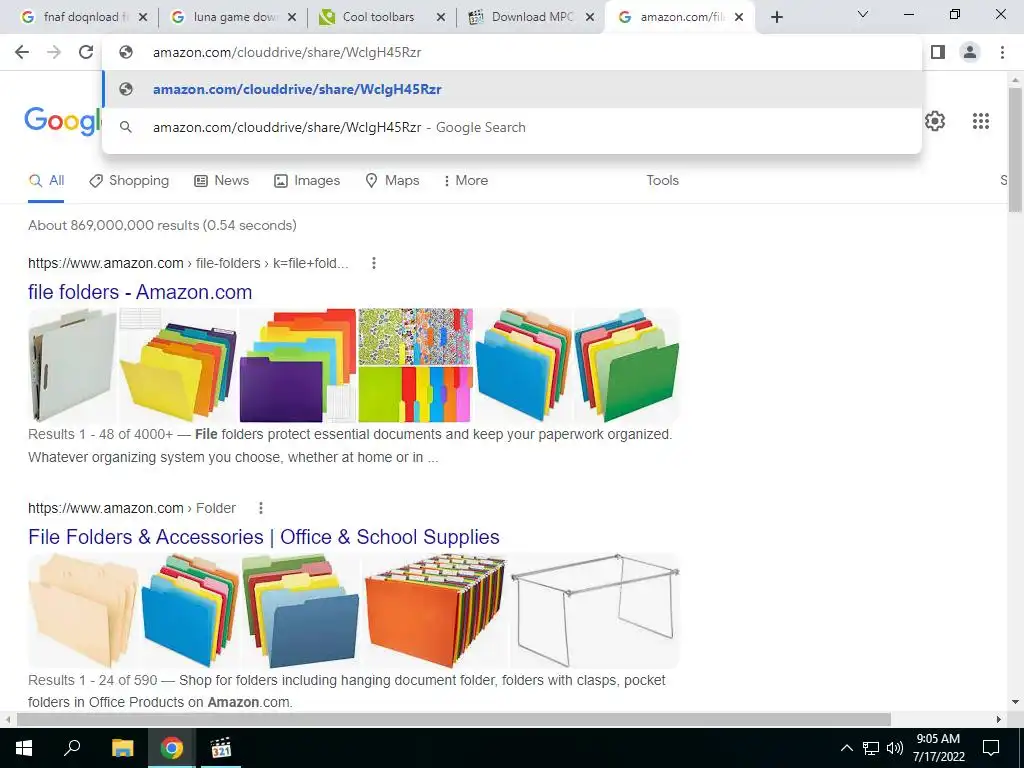
Task: Open the notification center icon
Action: (x=991, y=748)
